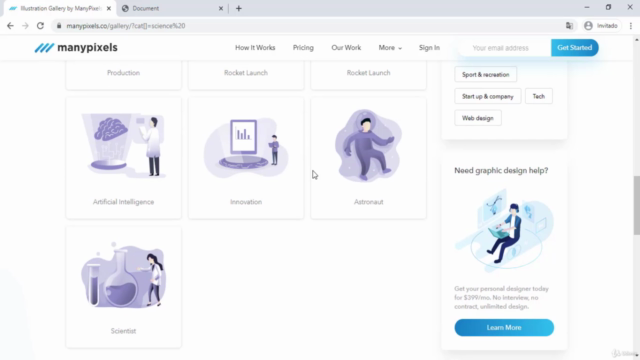The height and width of the screenshot is (360, 640).
Task: Click the browser back arrow
Action: 10,26
